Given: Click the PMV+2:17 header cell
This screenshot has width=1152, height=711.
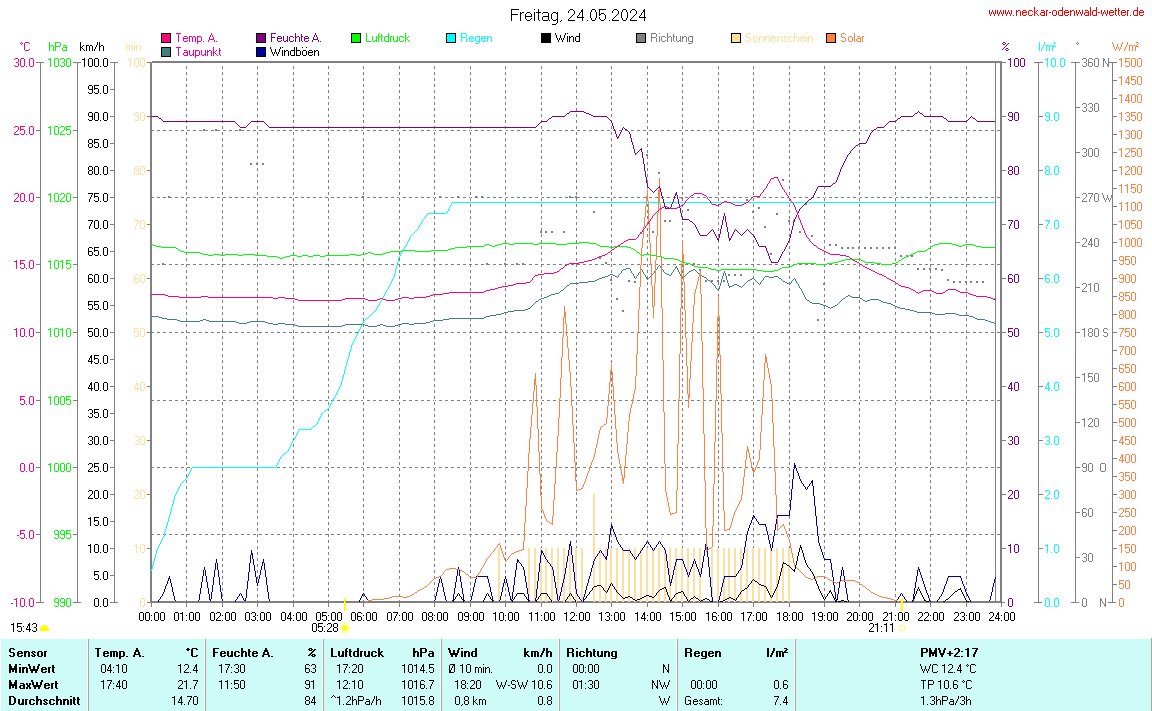Looking at the screenshot, I should click(x=948, y=653).
